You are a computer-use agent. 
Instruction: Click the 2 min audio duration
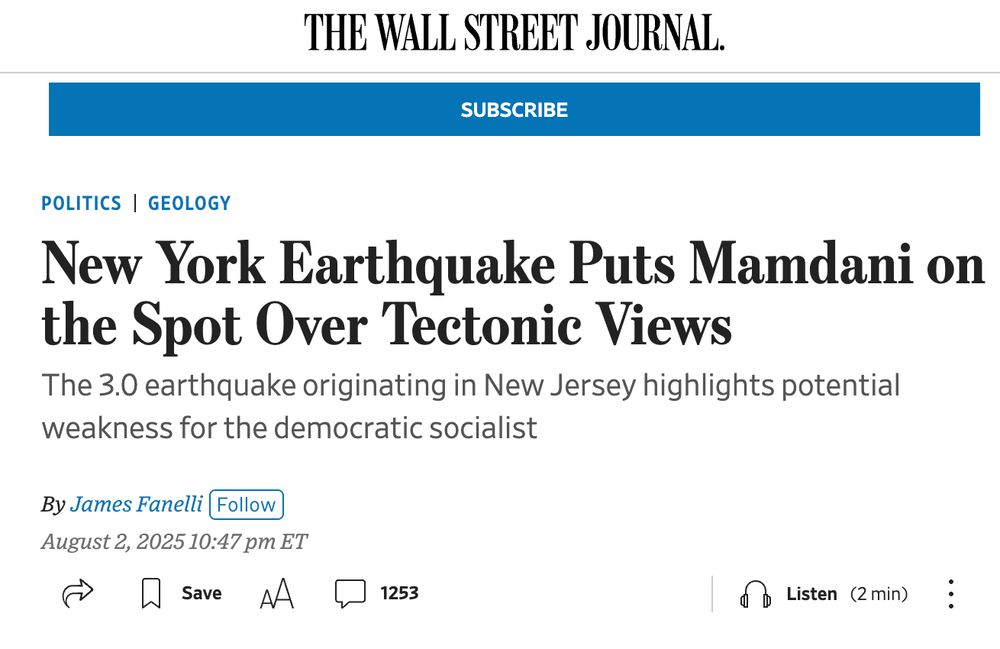click(x=879, y=594)
